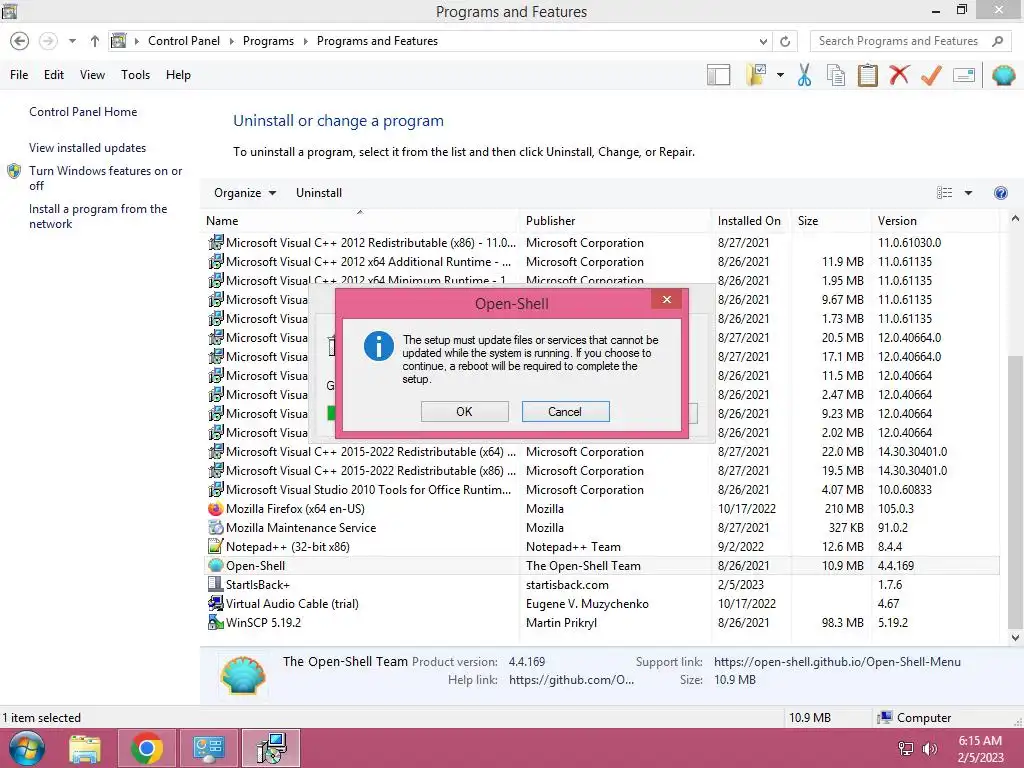Click the Forward navigation arrow
The height and width of the screenshot is (768, 1024).
(48, 41)
